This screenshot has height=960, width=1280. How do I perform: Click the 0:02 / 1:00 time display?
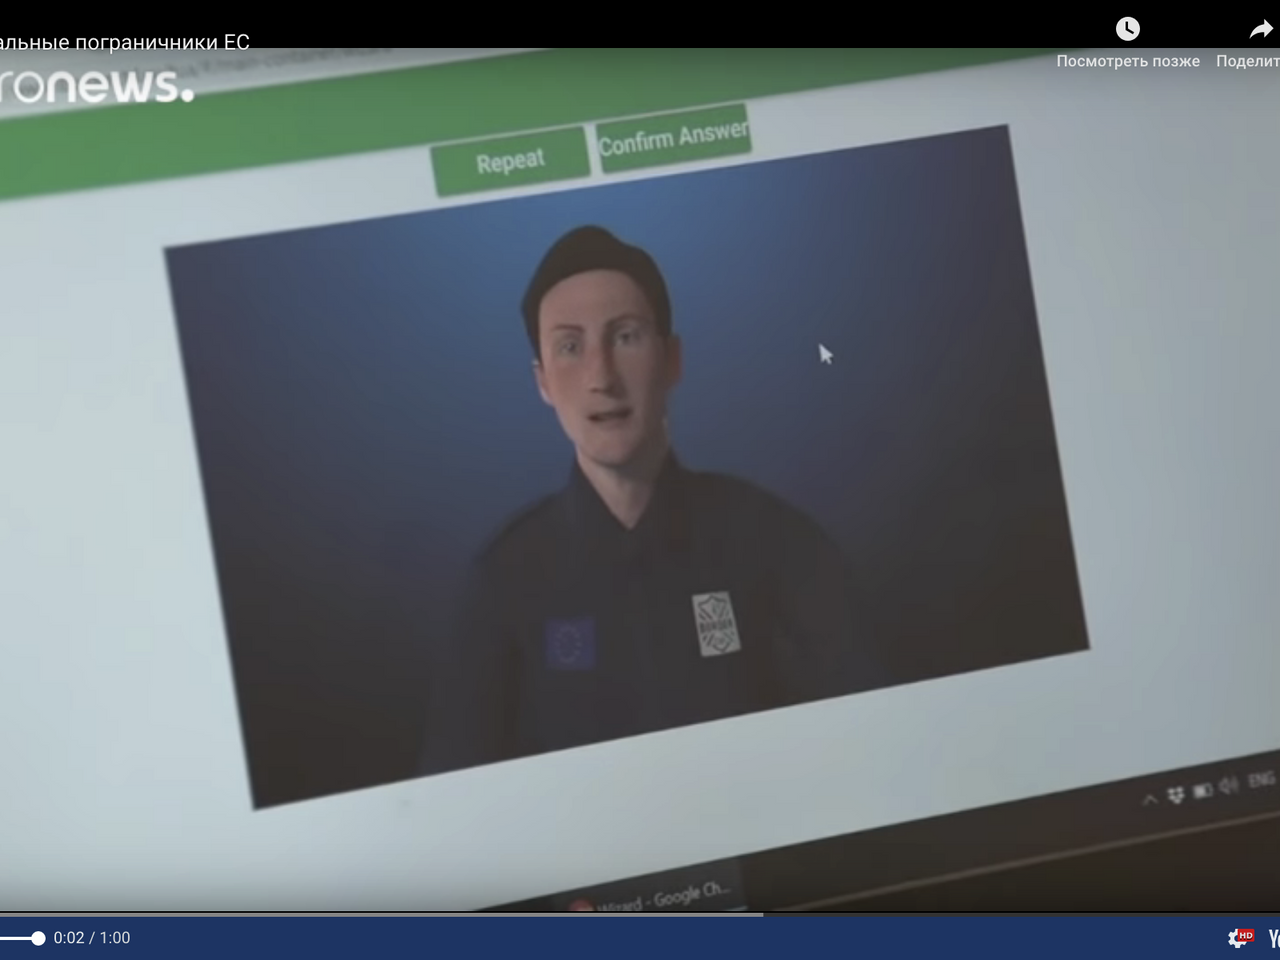pos(92,938)
